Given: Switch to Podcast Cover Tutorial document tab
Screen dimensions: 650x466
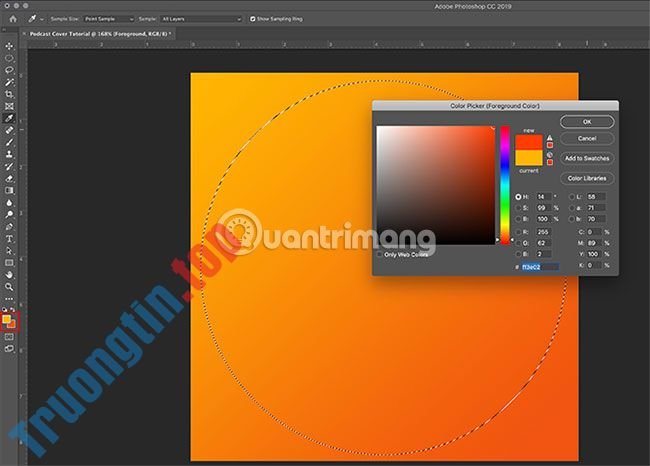Looking at the screenshot, I should click(99, 34).
